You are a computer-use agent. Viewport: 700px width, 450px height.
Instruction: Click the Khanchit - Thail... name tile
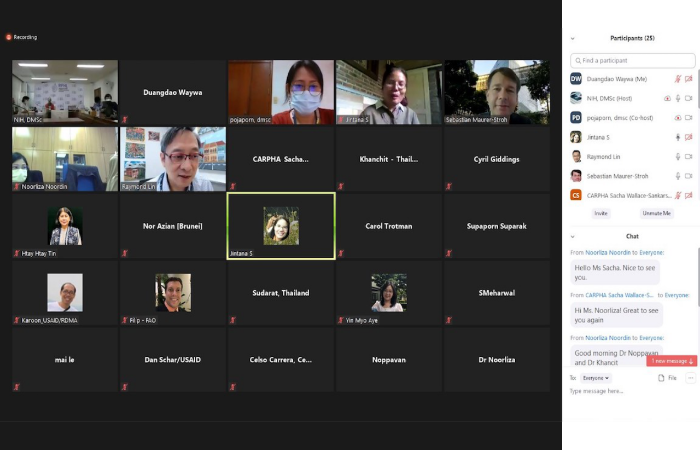point(389,159)
